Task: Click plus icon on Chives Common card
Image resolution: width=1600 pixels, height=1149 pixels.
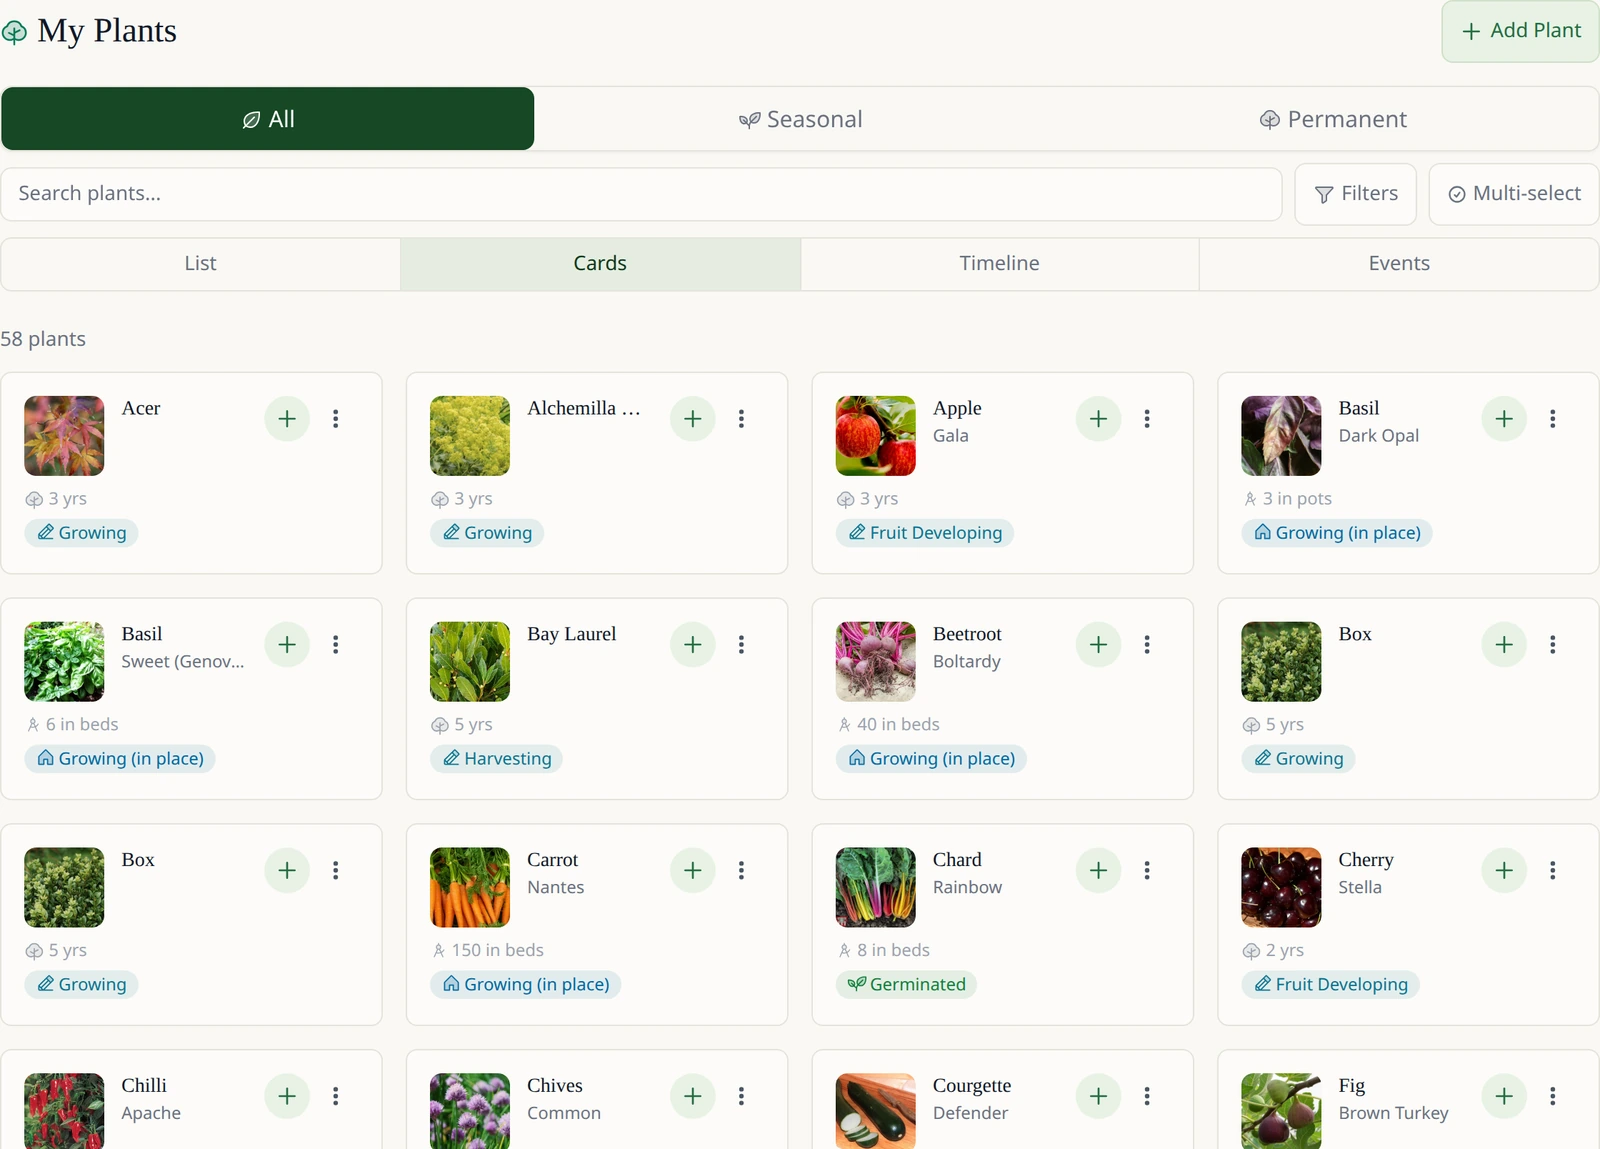Action: (x=693, y=1097)
